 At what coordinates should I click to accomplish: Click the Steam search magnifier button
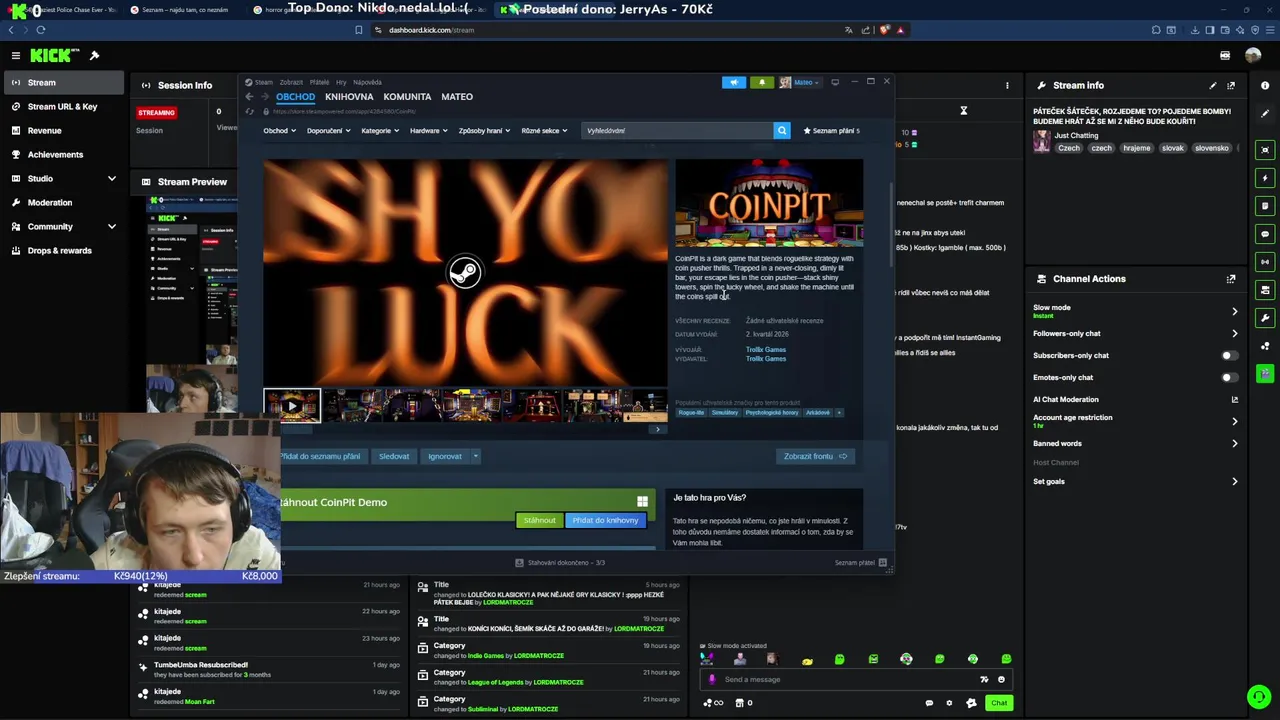click(x=782, y=131)
